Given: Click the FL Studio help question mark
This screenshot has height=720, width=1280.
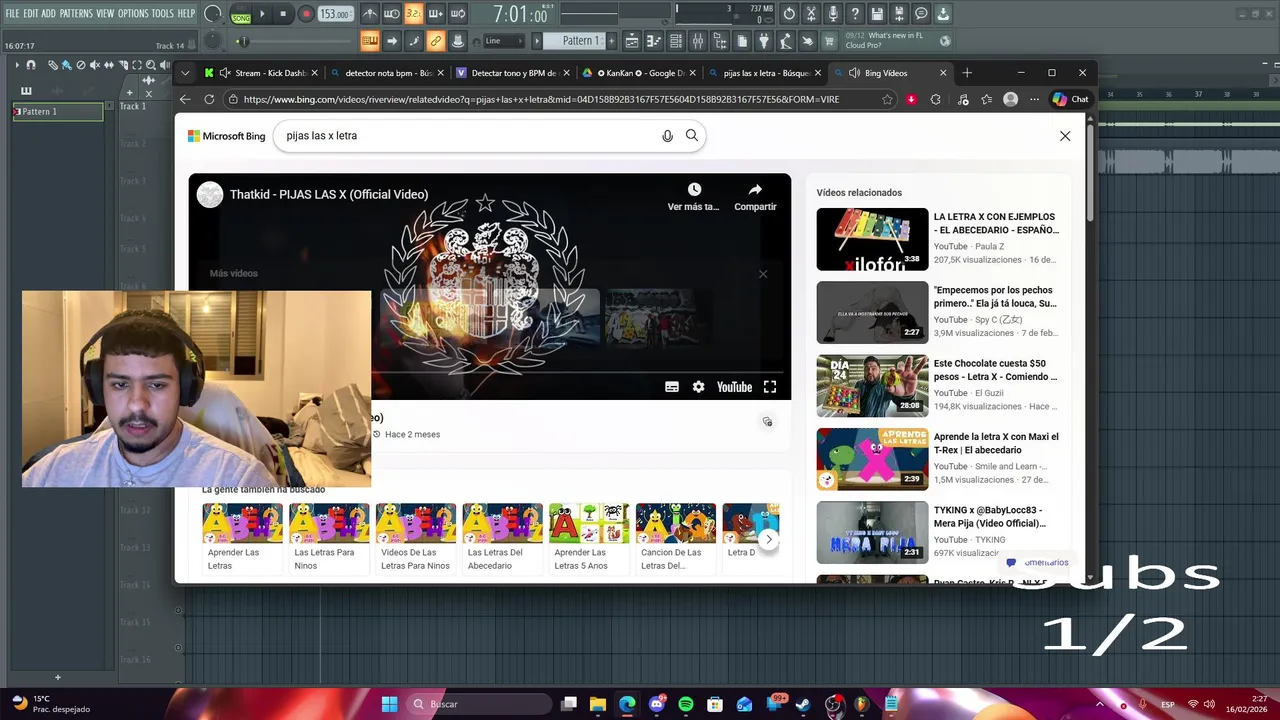Looking at the screenshot, I should pos(855,14).
